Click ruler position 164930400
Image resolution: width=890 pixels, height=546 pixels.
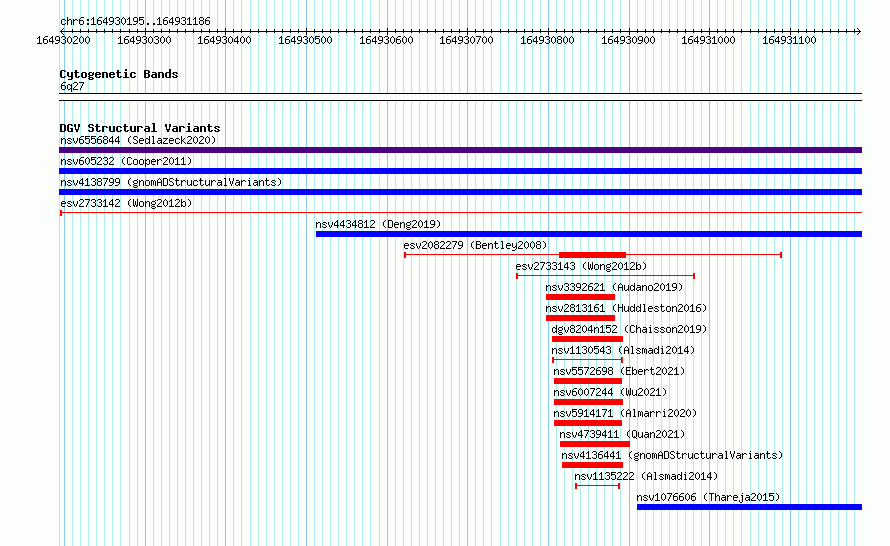pyautogui.click(x=224, y=40)
